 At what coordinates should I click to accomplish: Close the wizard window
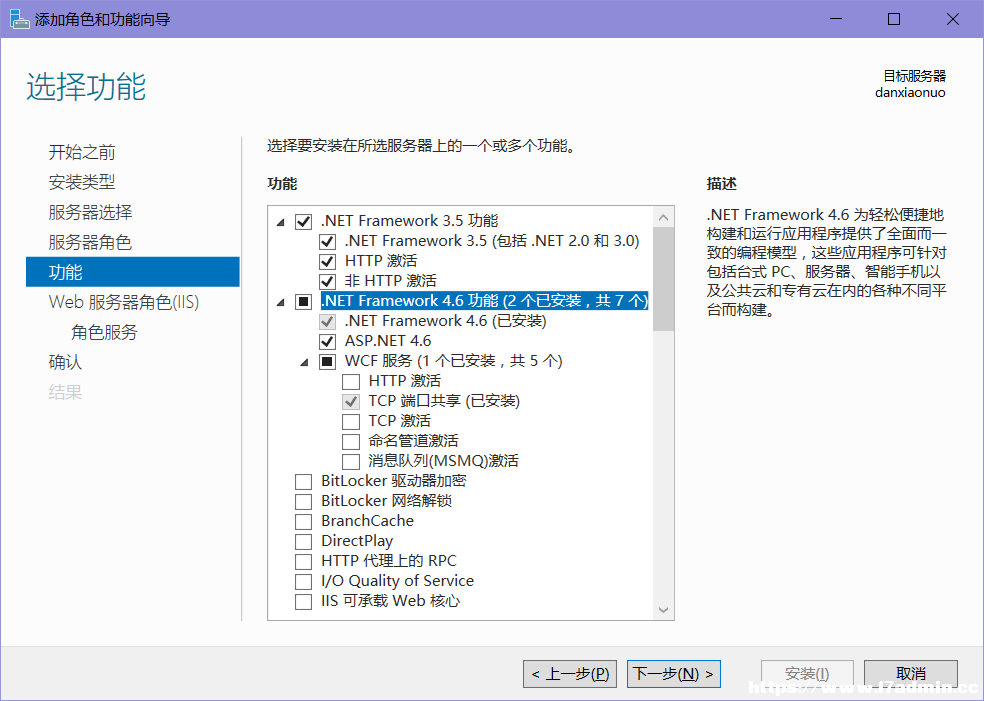click(x=953, y=19)
